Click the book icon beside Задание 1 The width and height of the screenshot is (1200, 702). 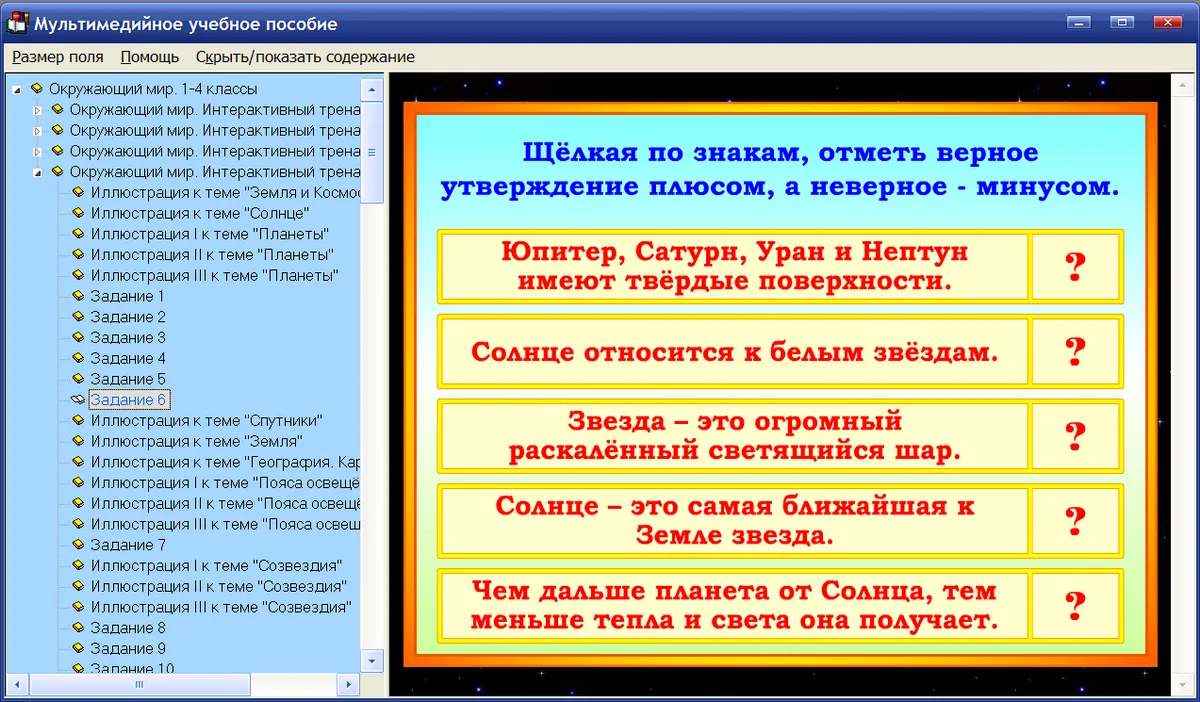click(x=78, y=297)
